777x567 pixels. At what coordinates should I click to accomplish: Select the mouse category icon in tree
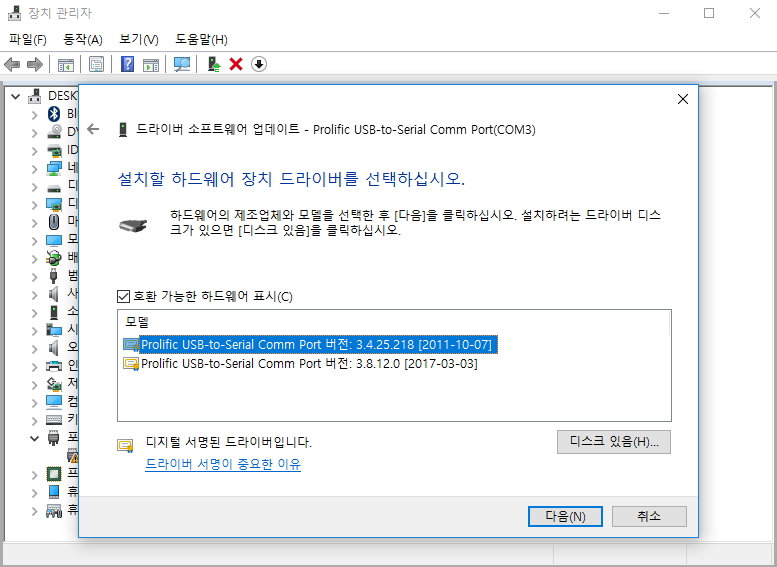pos(54,222)
